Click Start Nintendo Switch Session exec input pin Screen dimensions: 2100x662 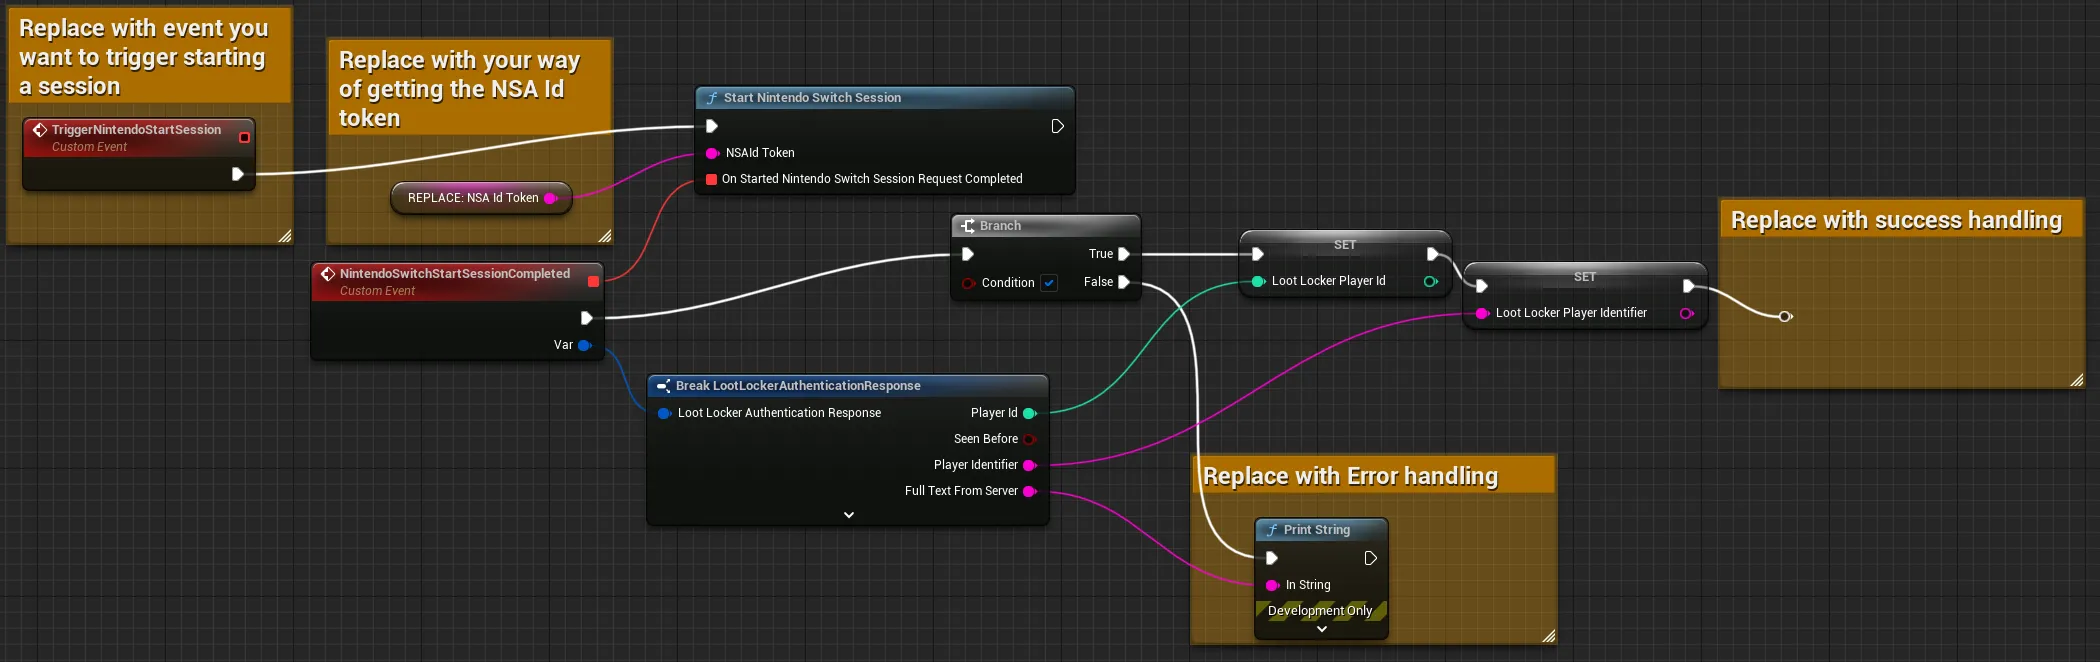(712, 126)
